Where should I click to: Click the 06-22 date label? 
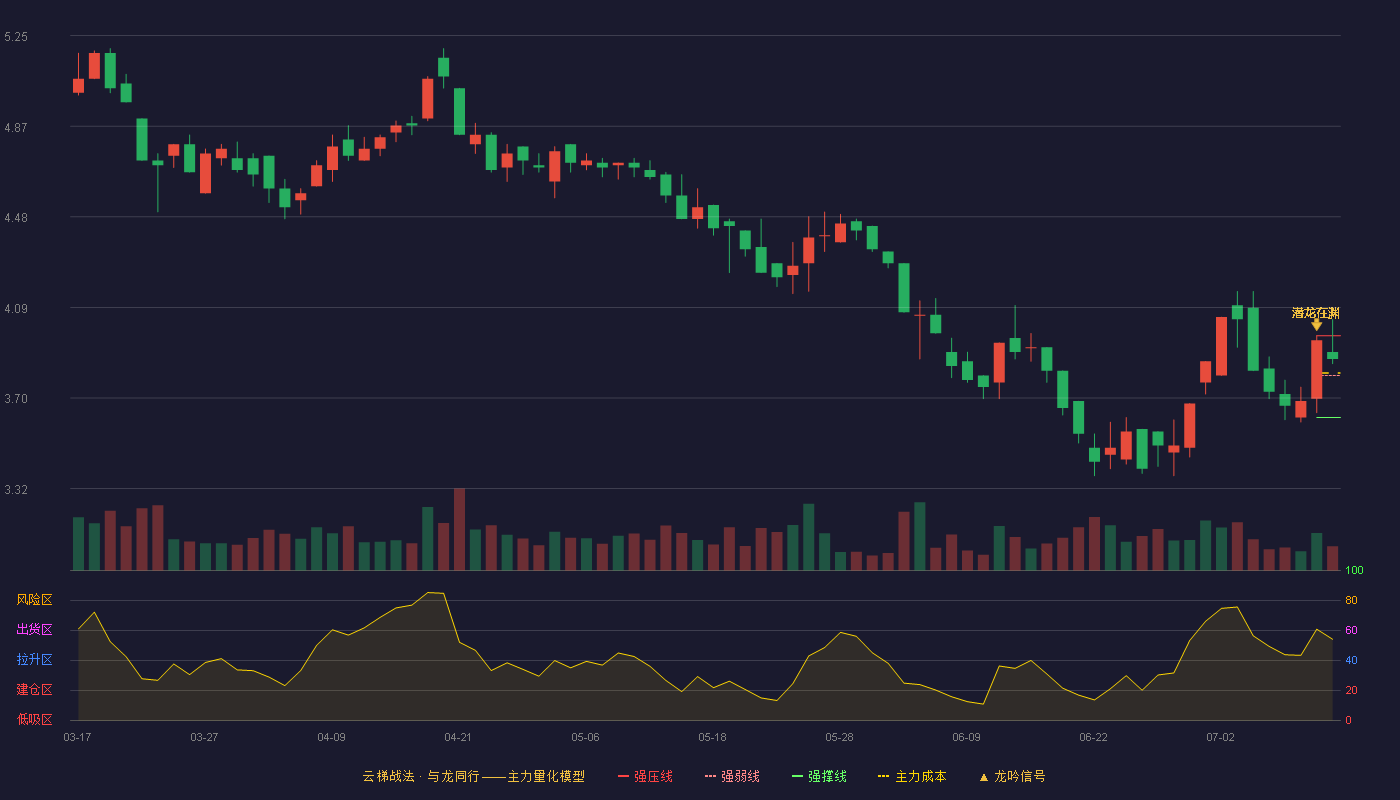coord(1093,737)
